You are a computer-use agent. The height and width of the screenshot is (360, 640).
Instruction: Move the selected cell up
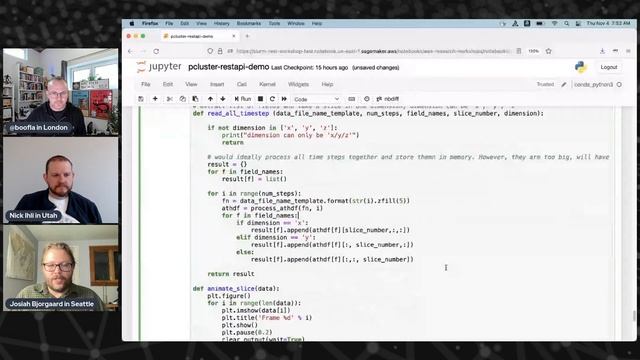tap(210, 99)
